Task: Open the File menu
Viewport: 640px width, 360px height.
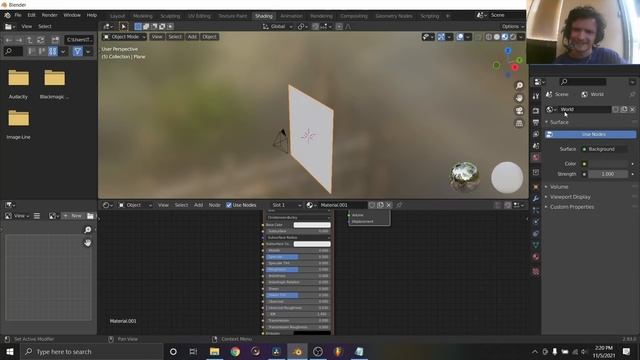Action: coord(18,15)
